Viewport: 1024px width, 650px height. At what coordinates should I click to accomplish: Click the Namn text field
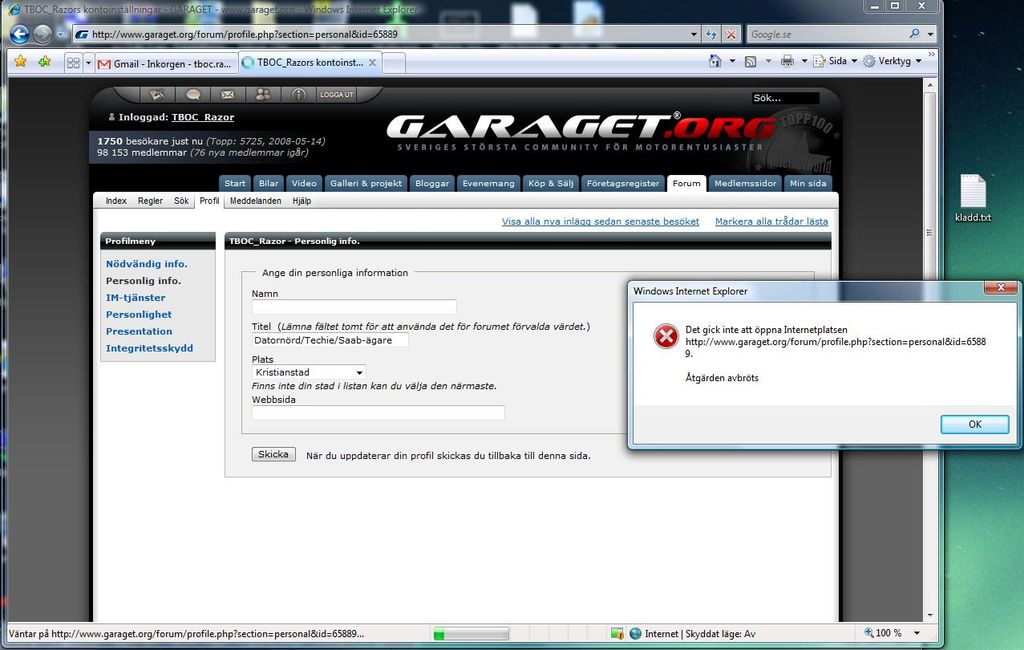tap(354, 306)
